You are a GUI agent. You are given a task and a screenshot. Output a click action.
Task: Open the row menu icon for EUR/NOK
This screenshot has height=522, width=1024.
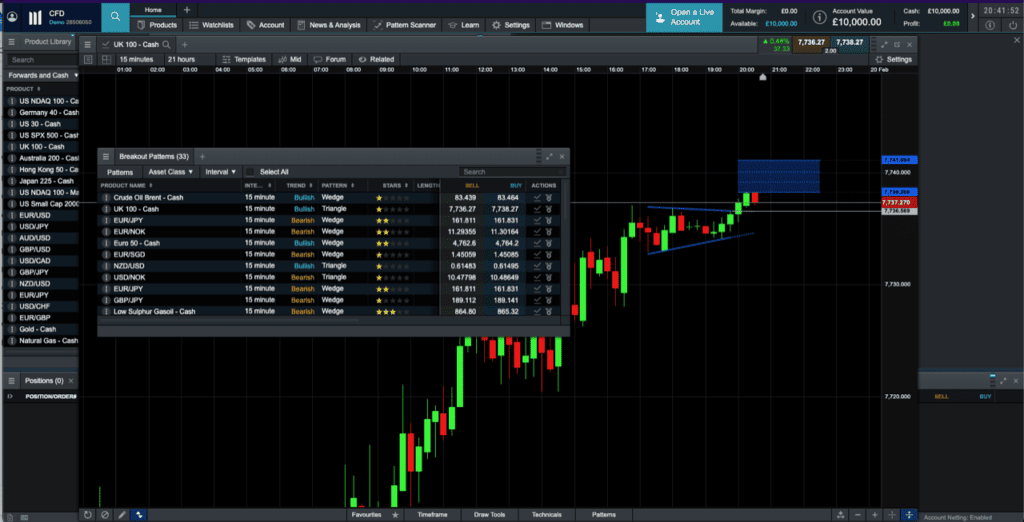(106, 232)
